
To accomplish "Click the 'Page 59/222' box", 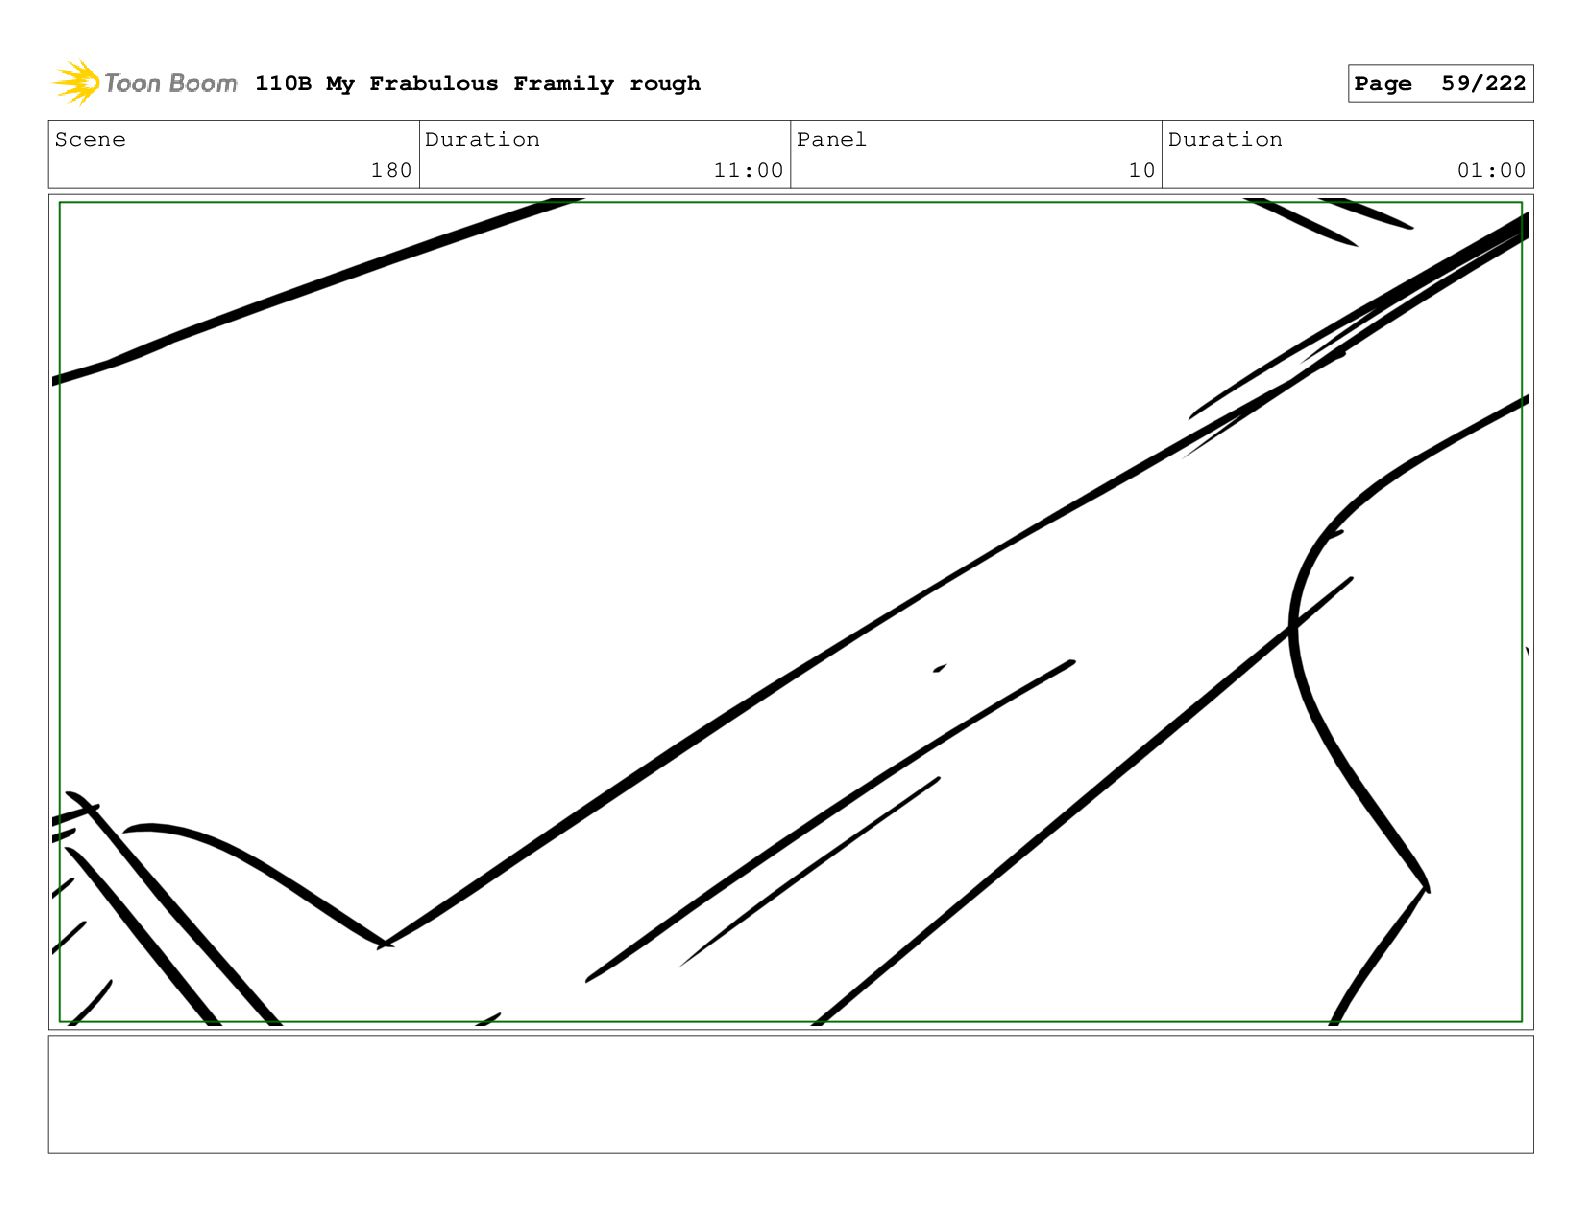I will [x=1440, y=84].
